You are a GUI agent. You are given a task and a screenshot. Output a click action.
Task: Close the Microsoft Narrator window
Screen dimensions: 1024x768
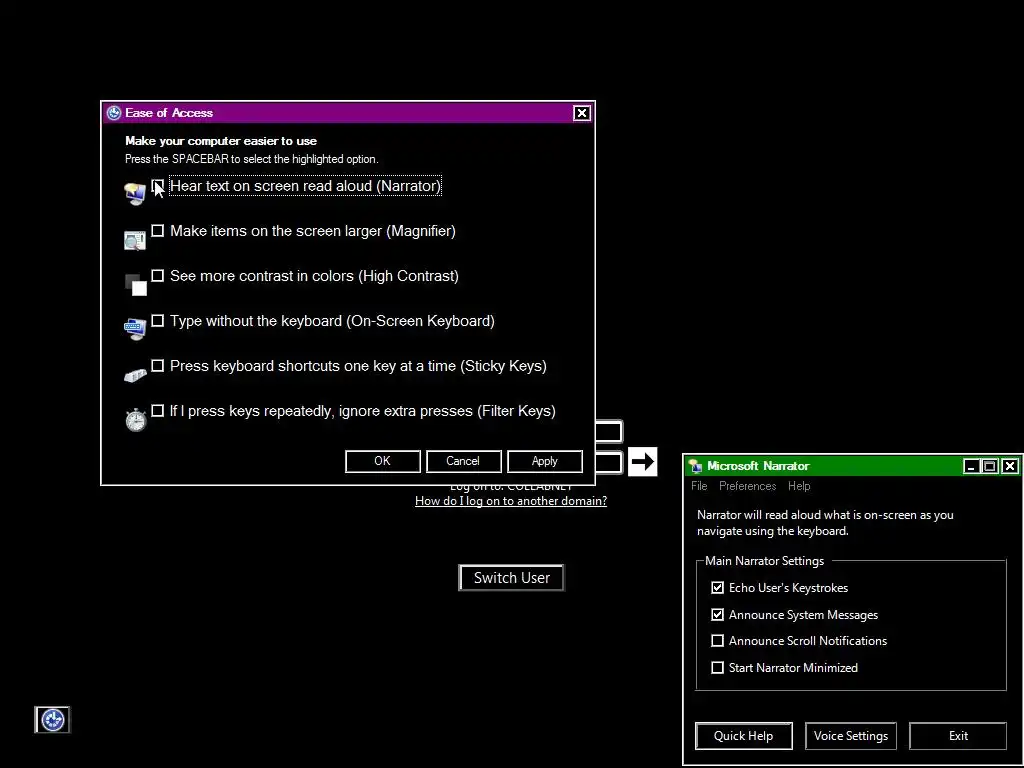click(1010, 466)
